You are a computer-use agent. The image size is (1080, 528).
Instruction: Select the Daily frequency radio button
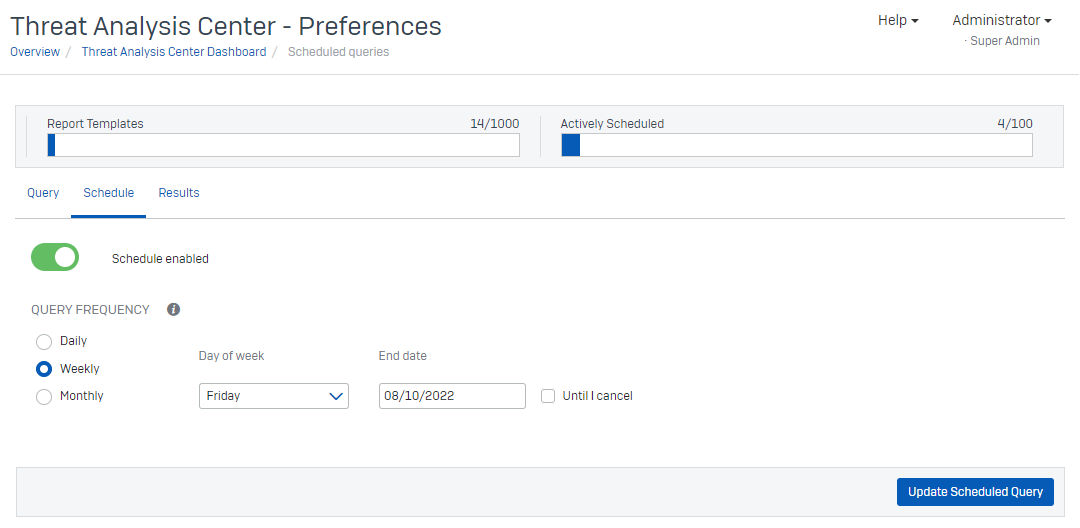coord(44,342)
